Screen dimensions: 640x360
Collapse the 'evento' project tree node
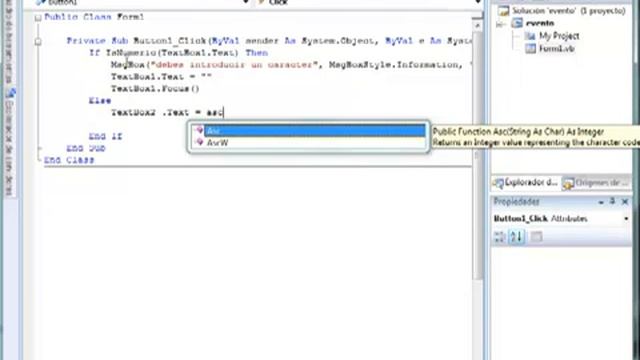[500, 24]
